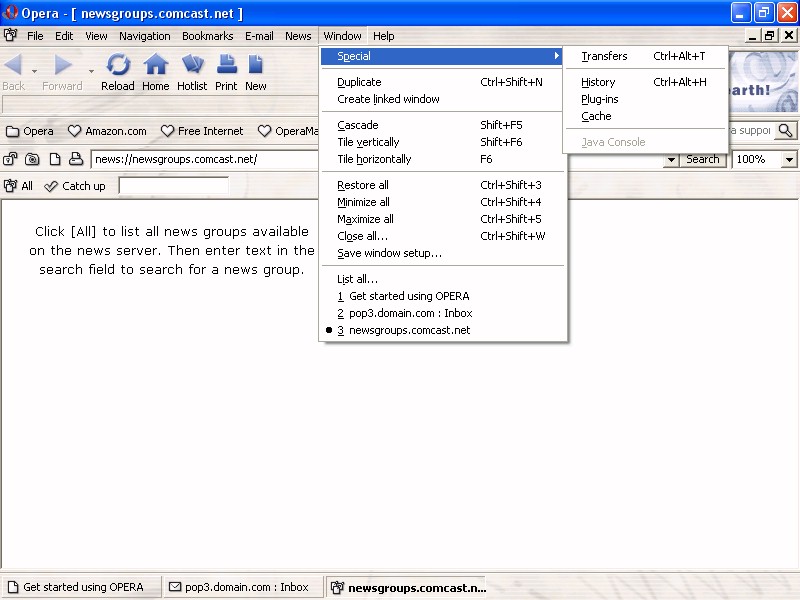Click the Catch up button
The width and height of the screenshot is (800, 600).
coord(75,186)
